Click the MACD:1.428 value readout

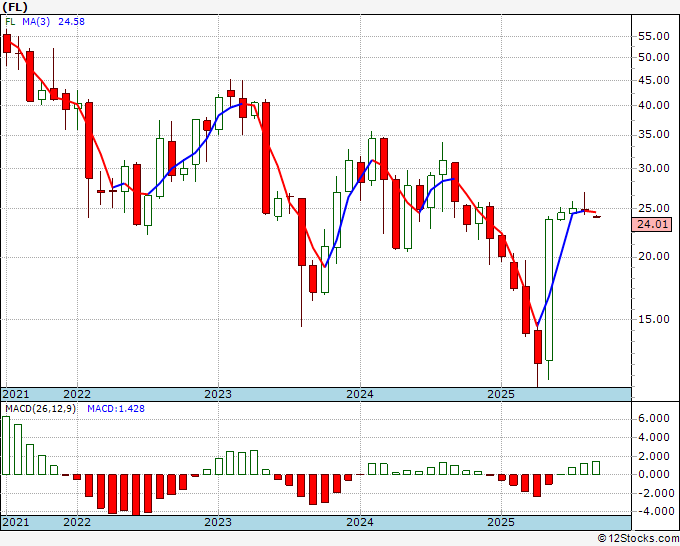pyautogui.click(x=116, y=409)
